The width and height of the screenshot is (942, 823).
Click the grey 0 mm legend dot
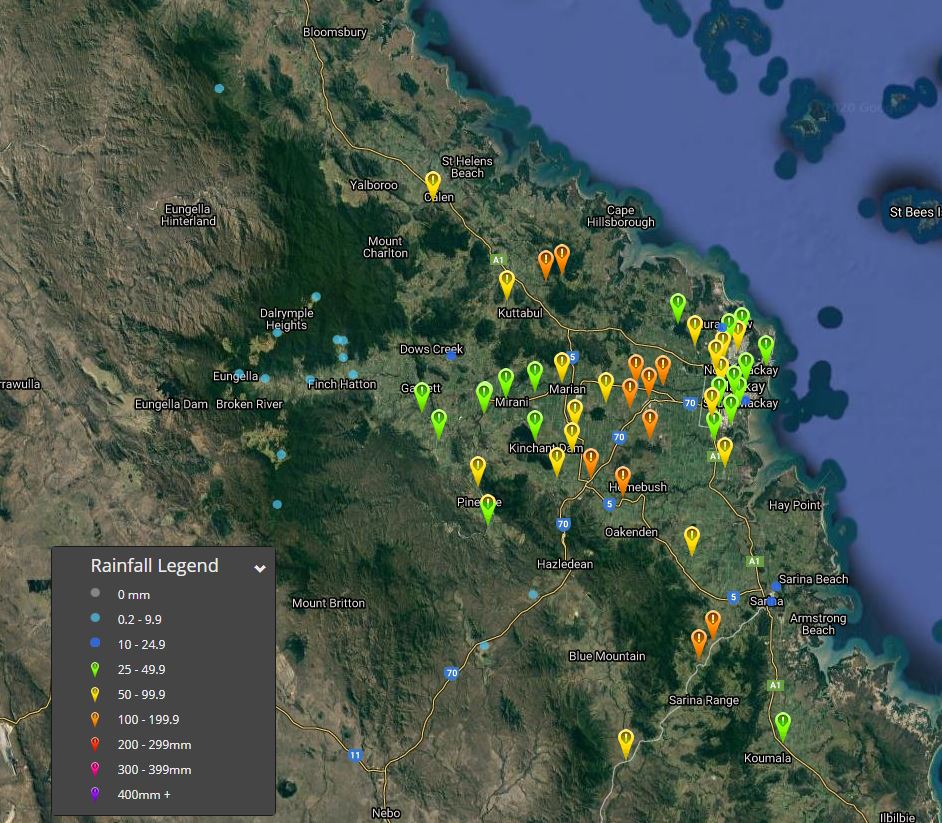95,595
